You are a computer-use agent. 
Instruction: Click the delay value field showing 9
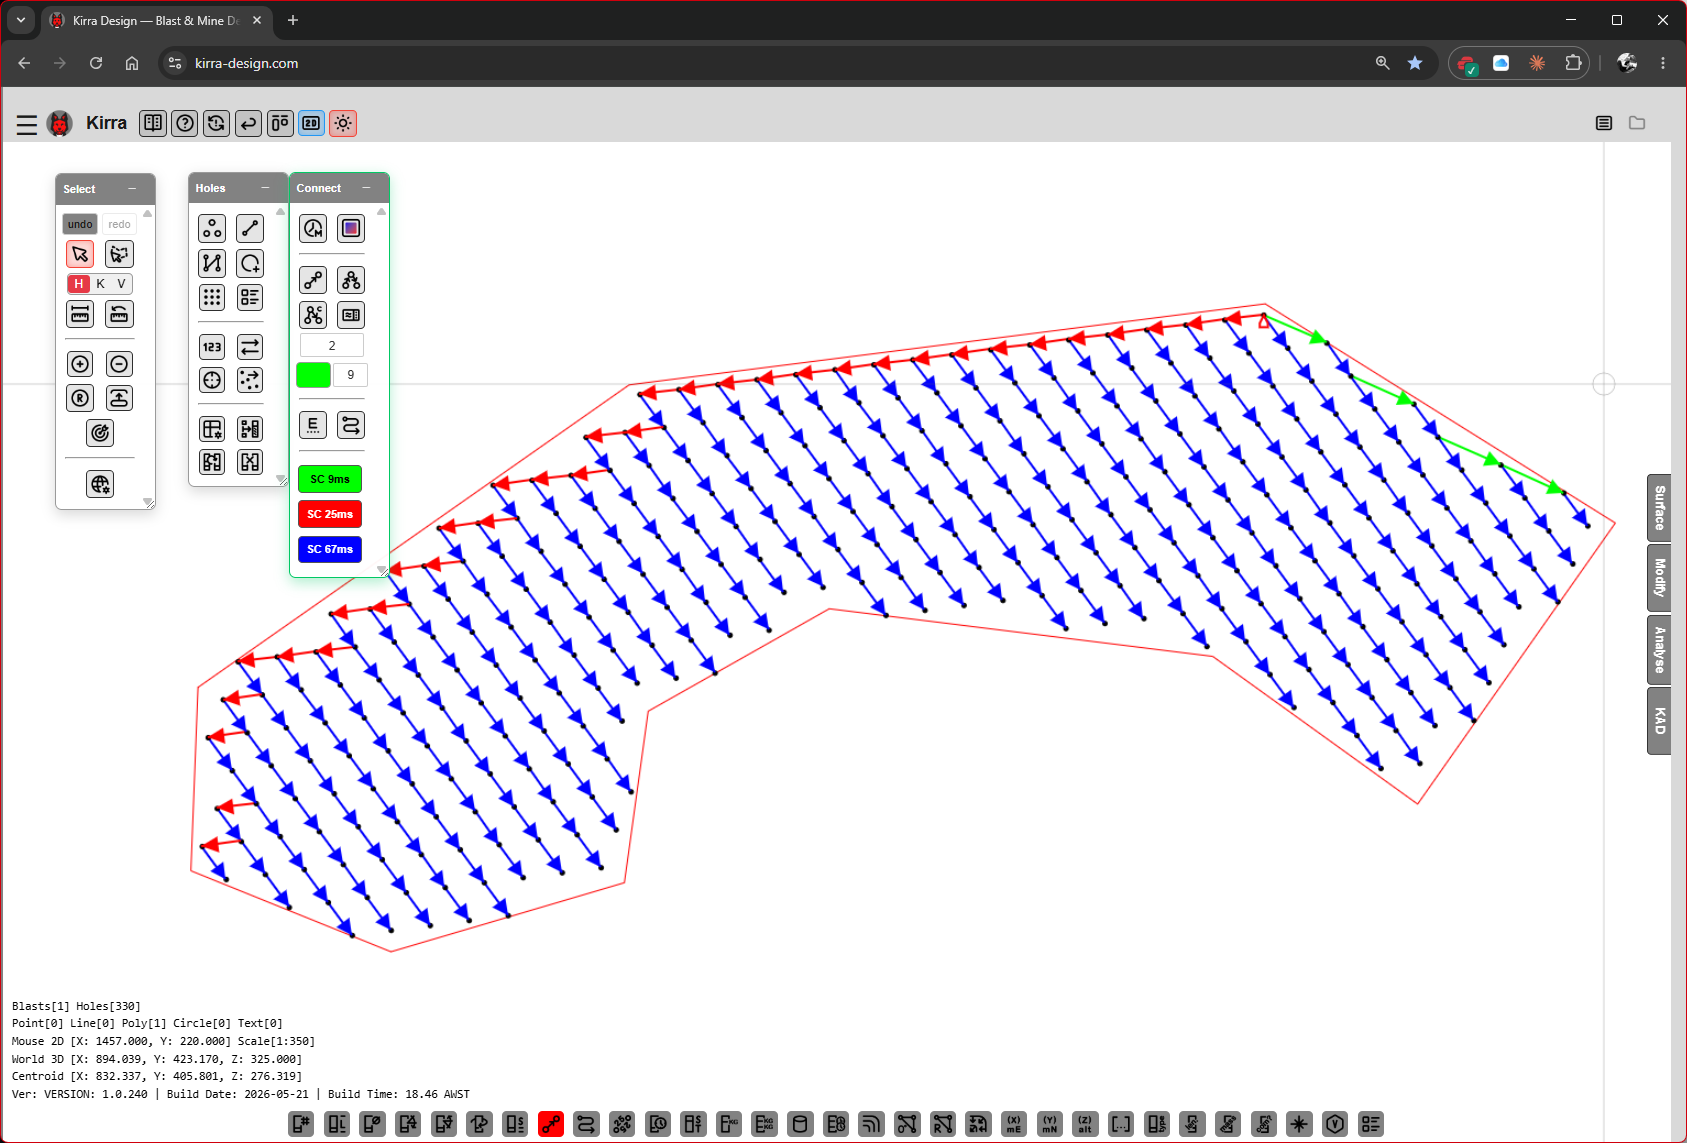tap(350, 375)
